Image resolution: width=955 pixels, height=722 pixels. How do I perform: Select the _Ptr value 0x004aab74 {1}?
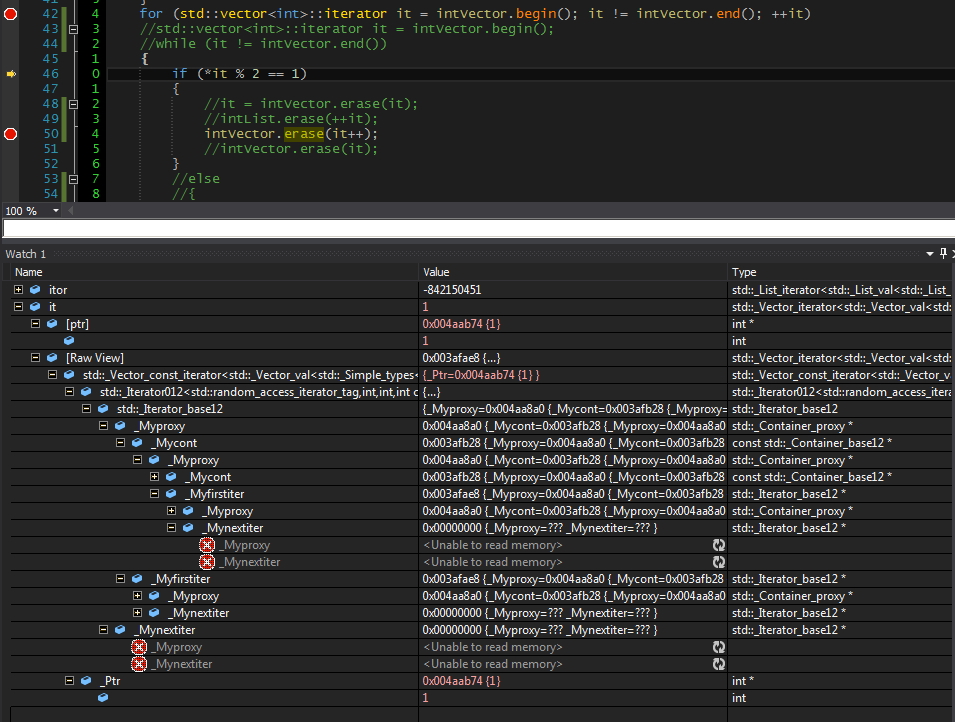[461, 681]
